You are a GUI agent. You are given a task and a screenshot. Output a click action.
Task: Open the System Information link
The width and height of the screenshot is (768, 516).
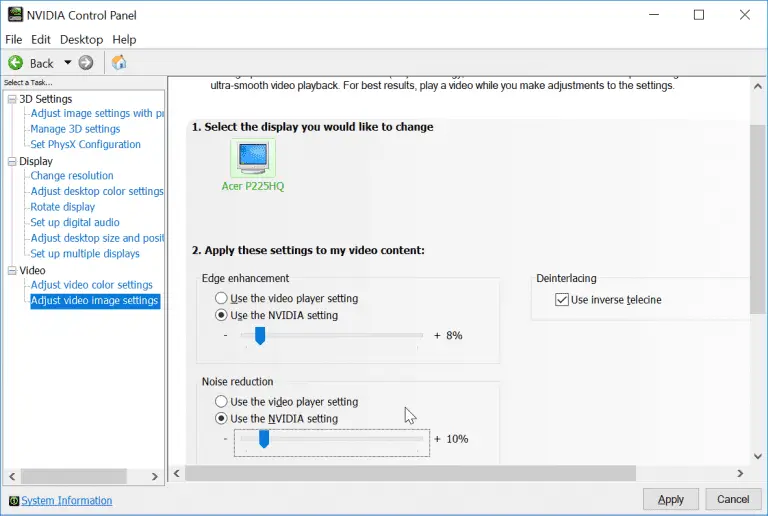[x=67, y=501]
